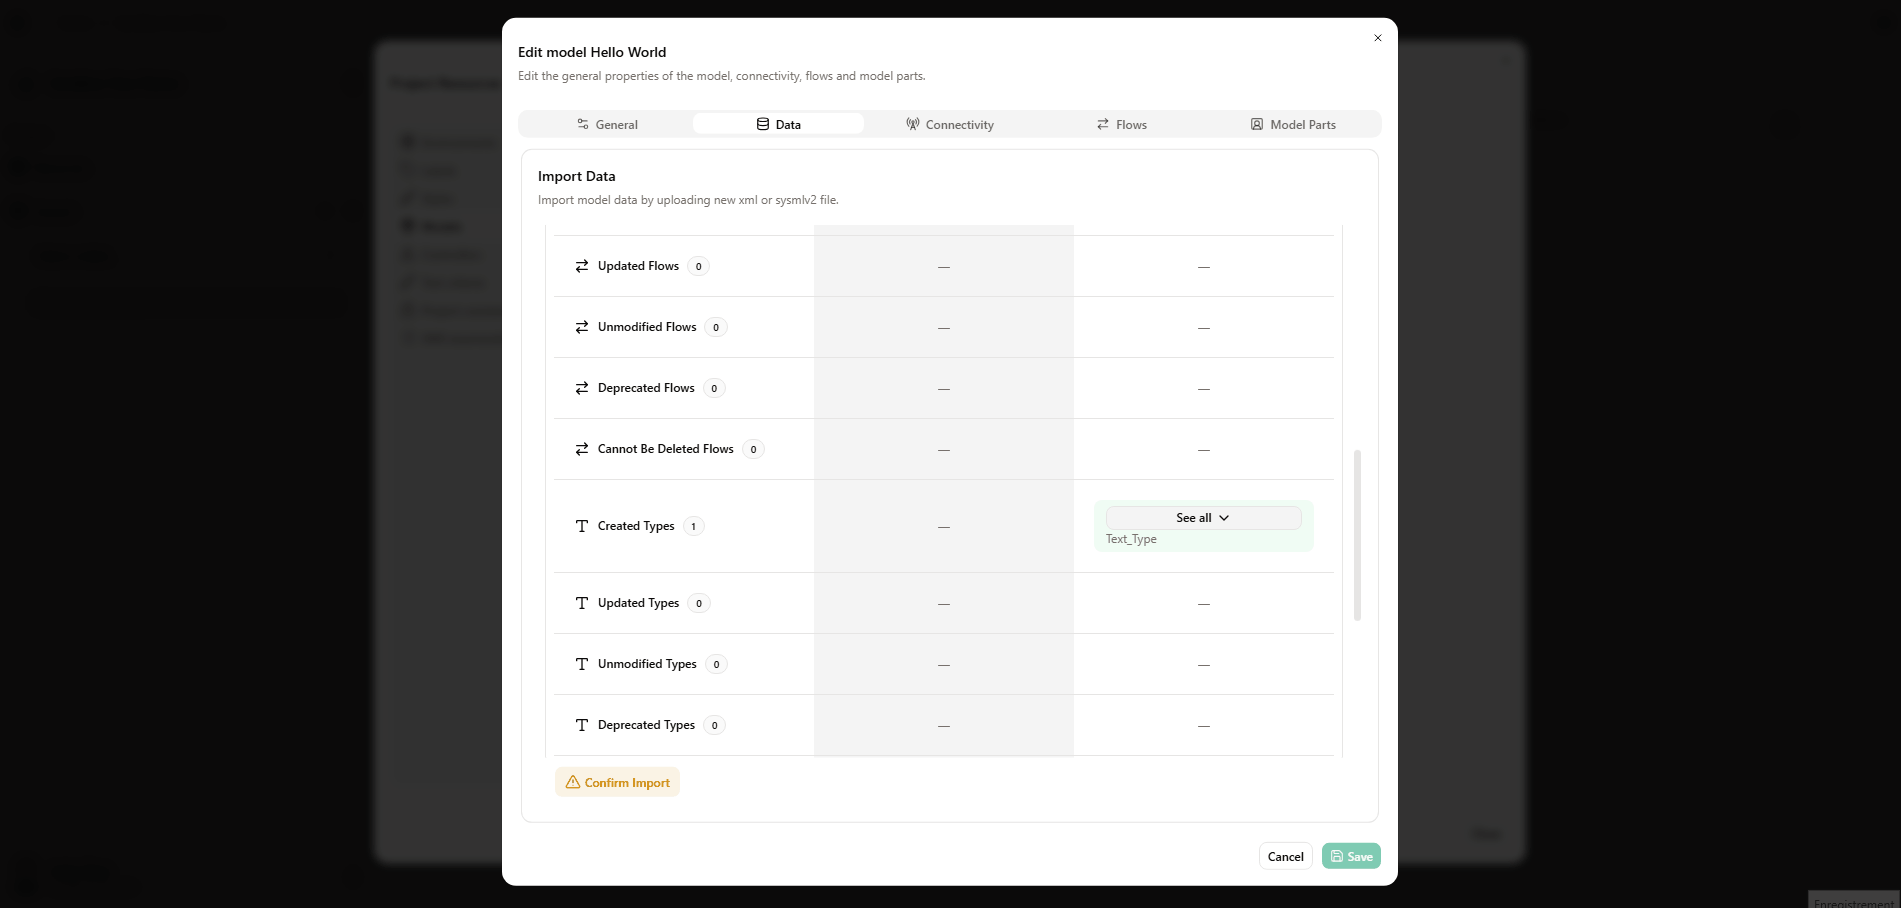The image size is (1901, 908).
Task: Switch to the General tab
Action: point(607,124)
